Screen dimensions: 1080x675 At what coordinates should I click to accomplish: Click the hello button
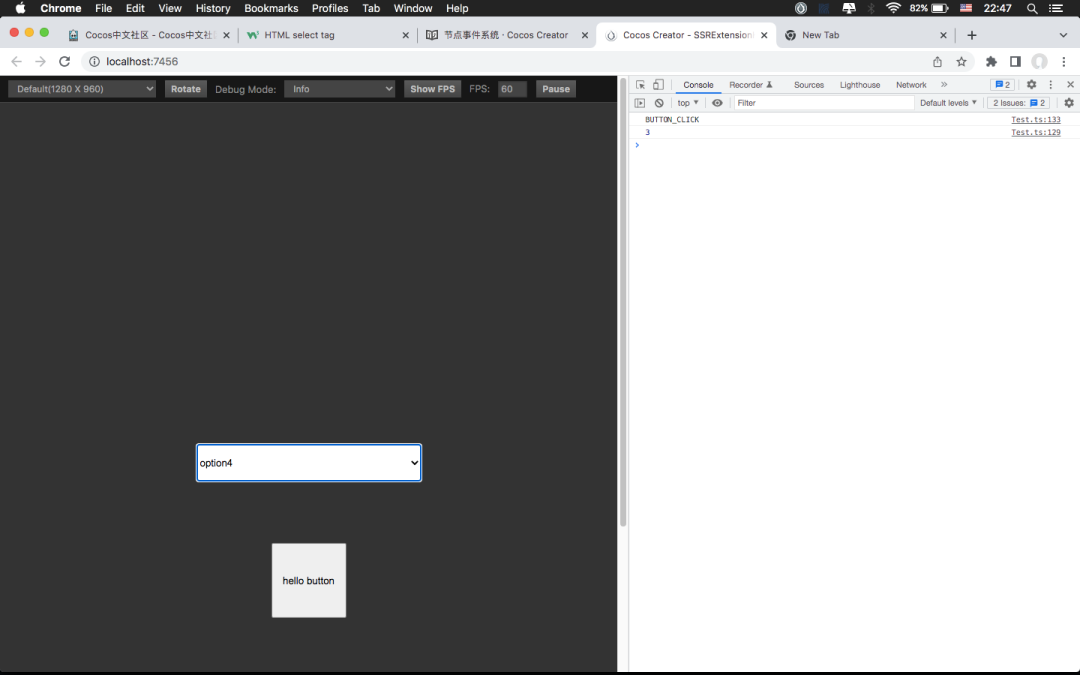click(309, 581)
